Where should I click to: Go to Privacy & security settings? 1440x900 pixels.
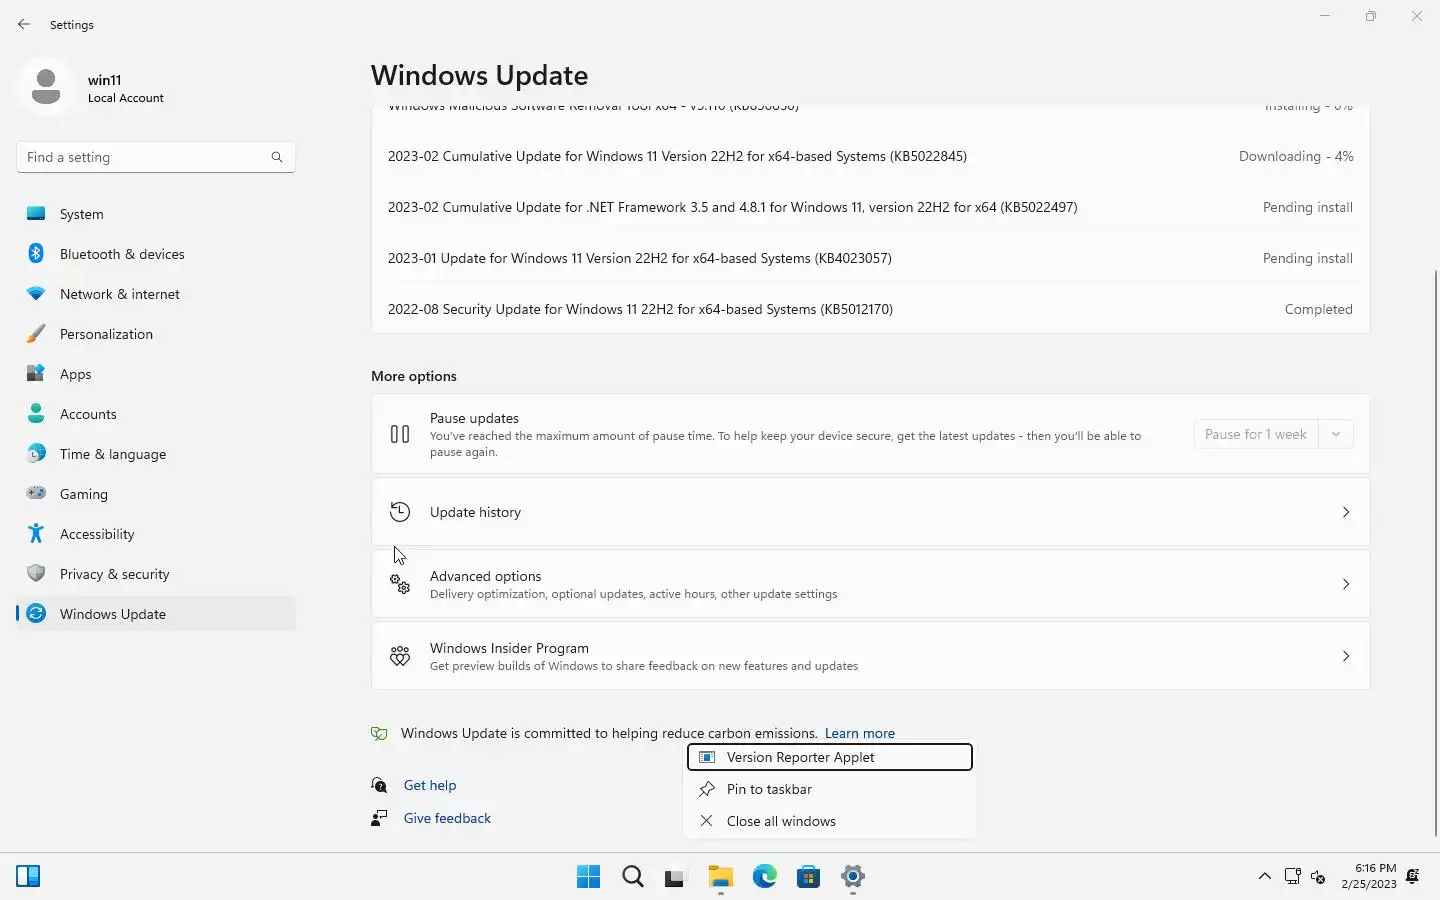click(x=156, y=574)
